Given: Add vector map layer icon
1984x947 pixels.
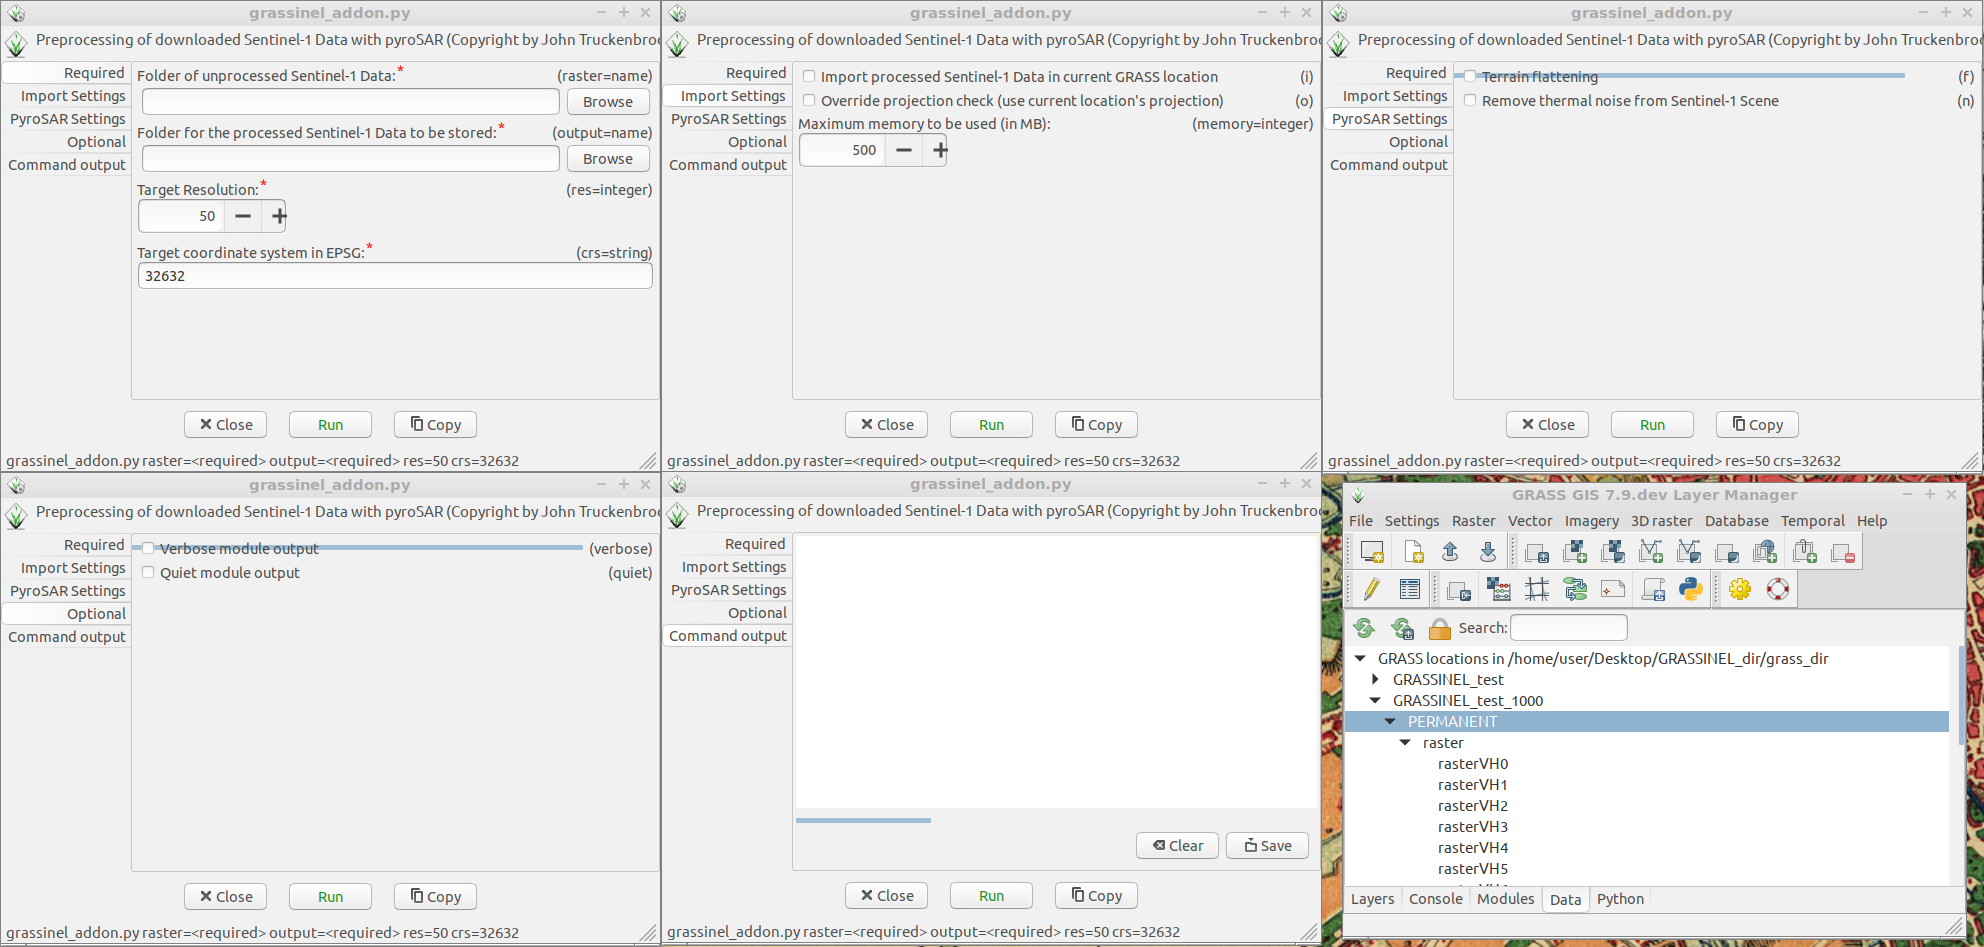Looking at the screenshot, I should [1651, 552].
